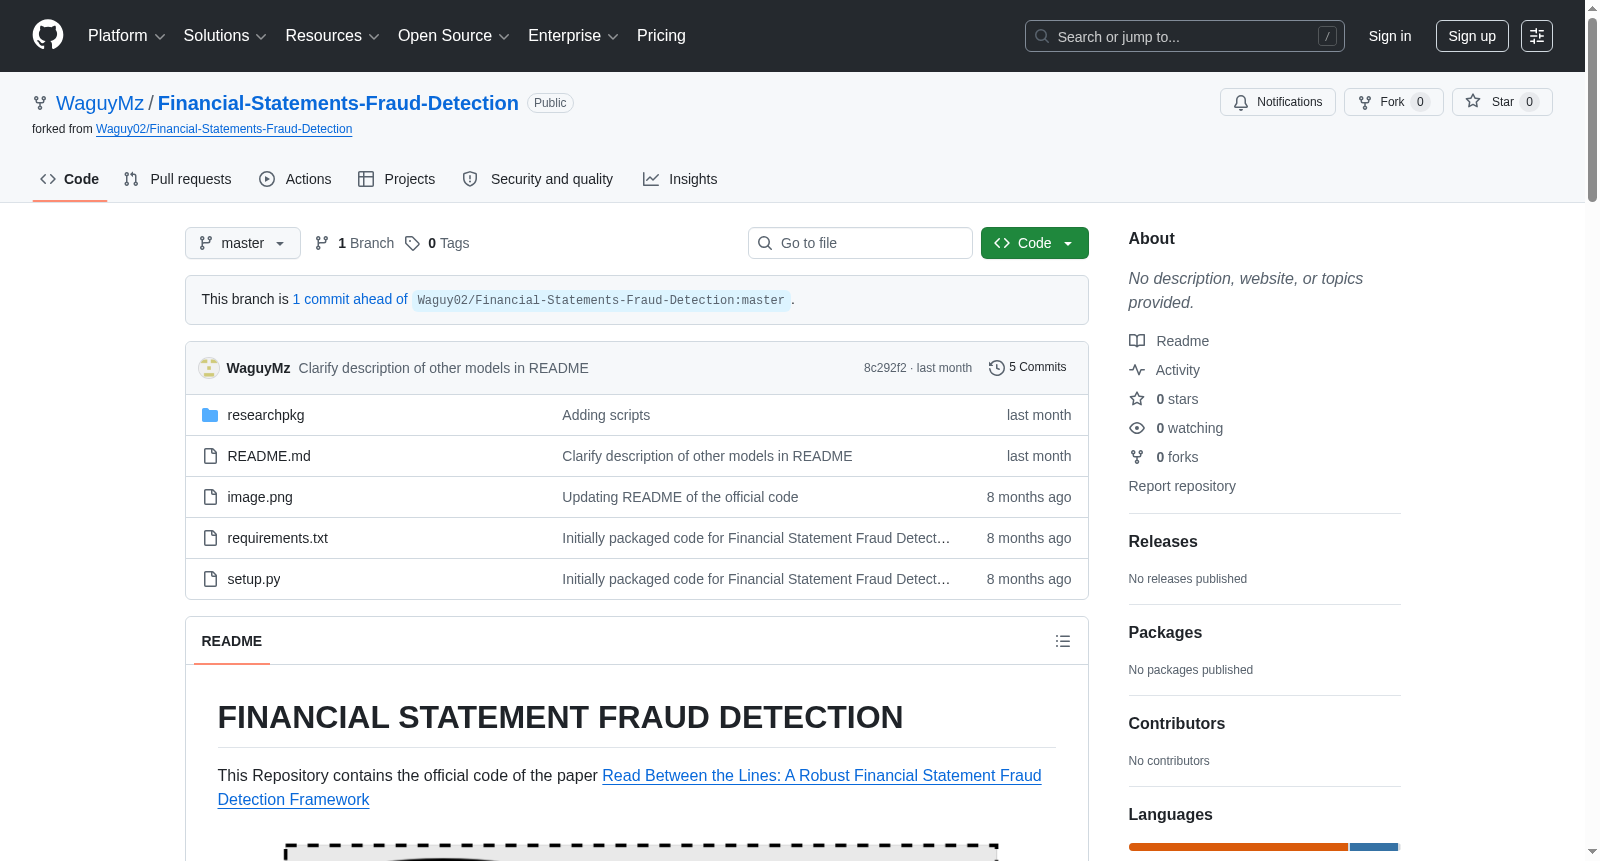Screen dimensions: 1600x861
Task: Click the notifications bell icon
Action: (x=1241, y=102)
